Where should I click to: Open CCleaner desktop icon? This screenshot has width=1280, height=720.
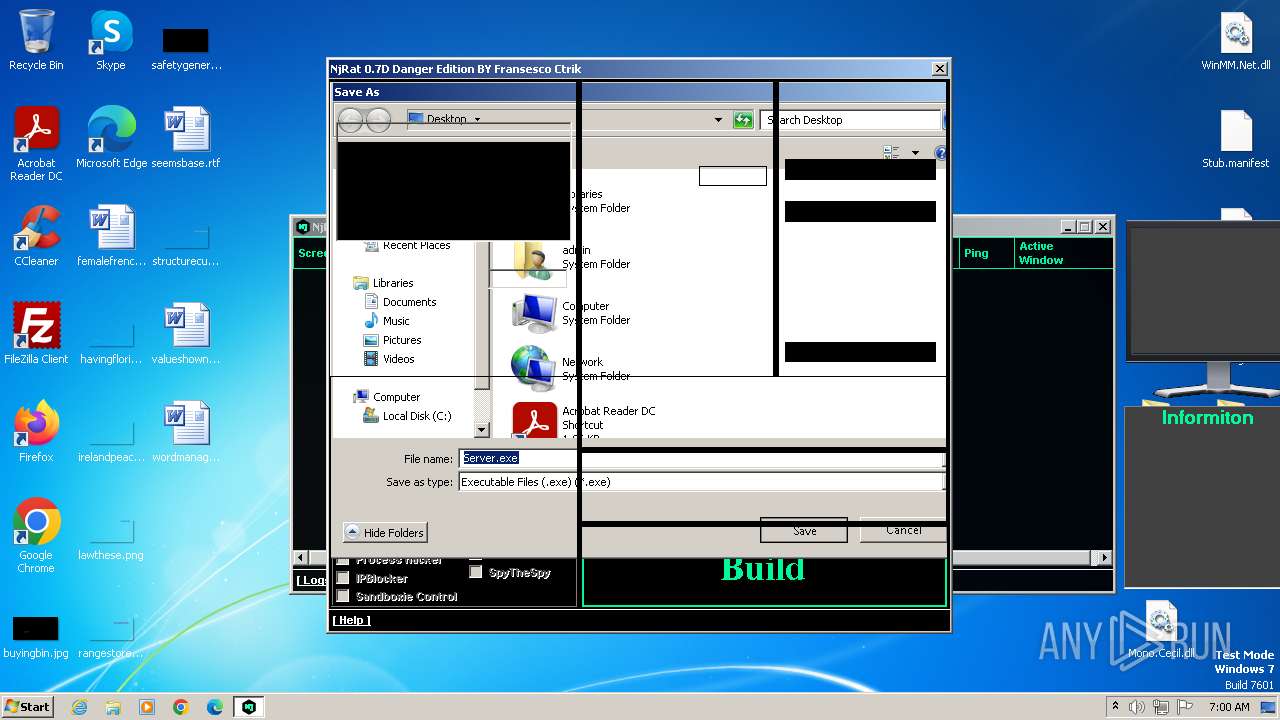36,235
